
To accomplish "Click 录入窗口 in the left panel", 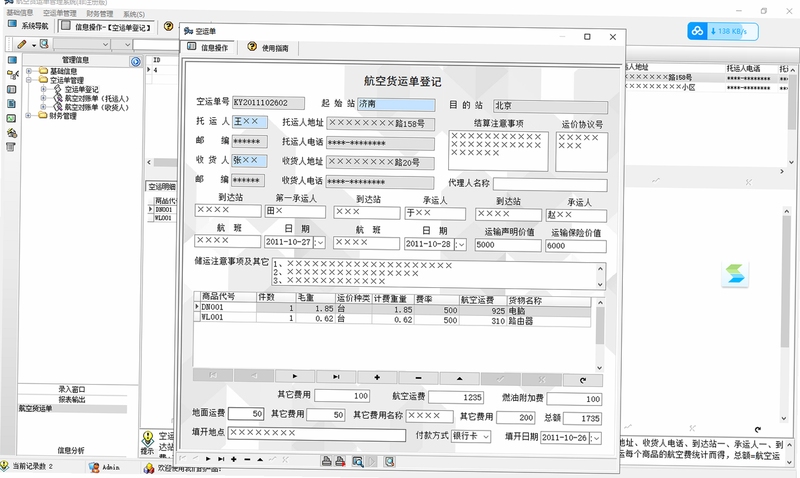I will pos(72,389).
